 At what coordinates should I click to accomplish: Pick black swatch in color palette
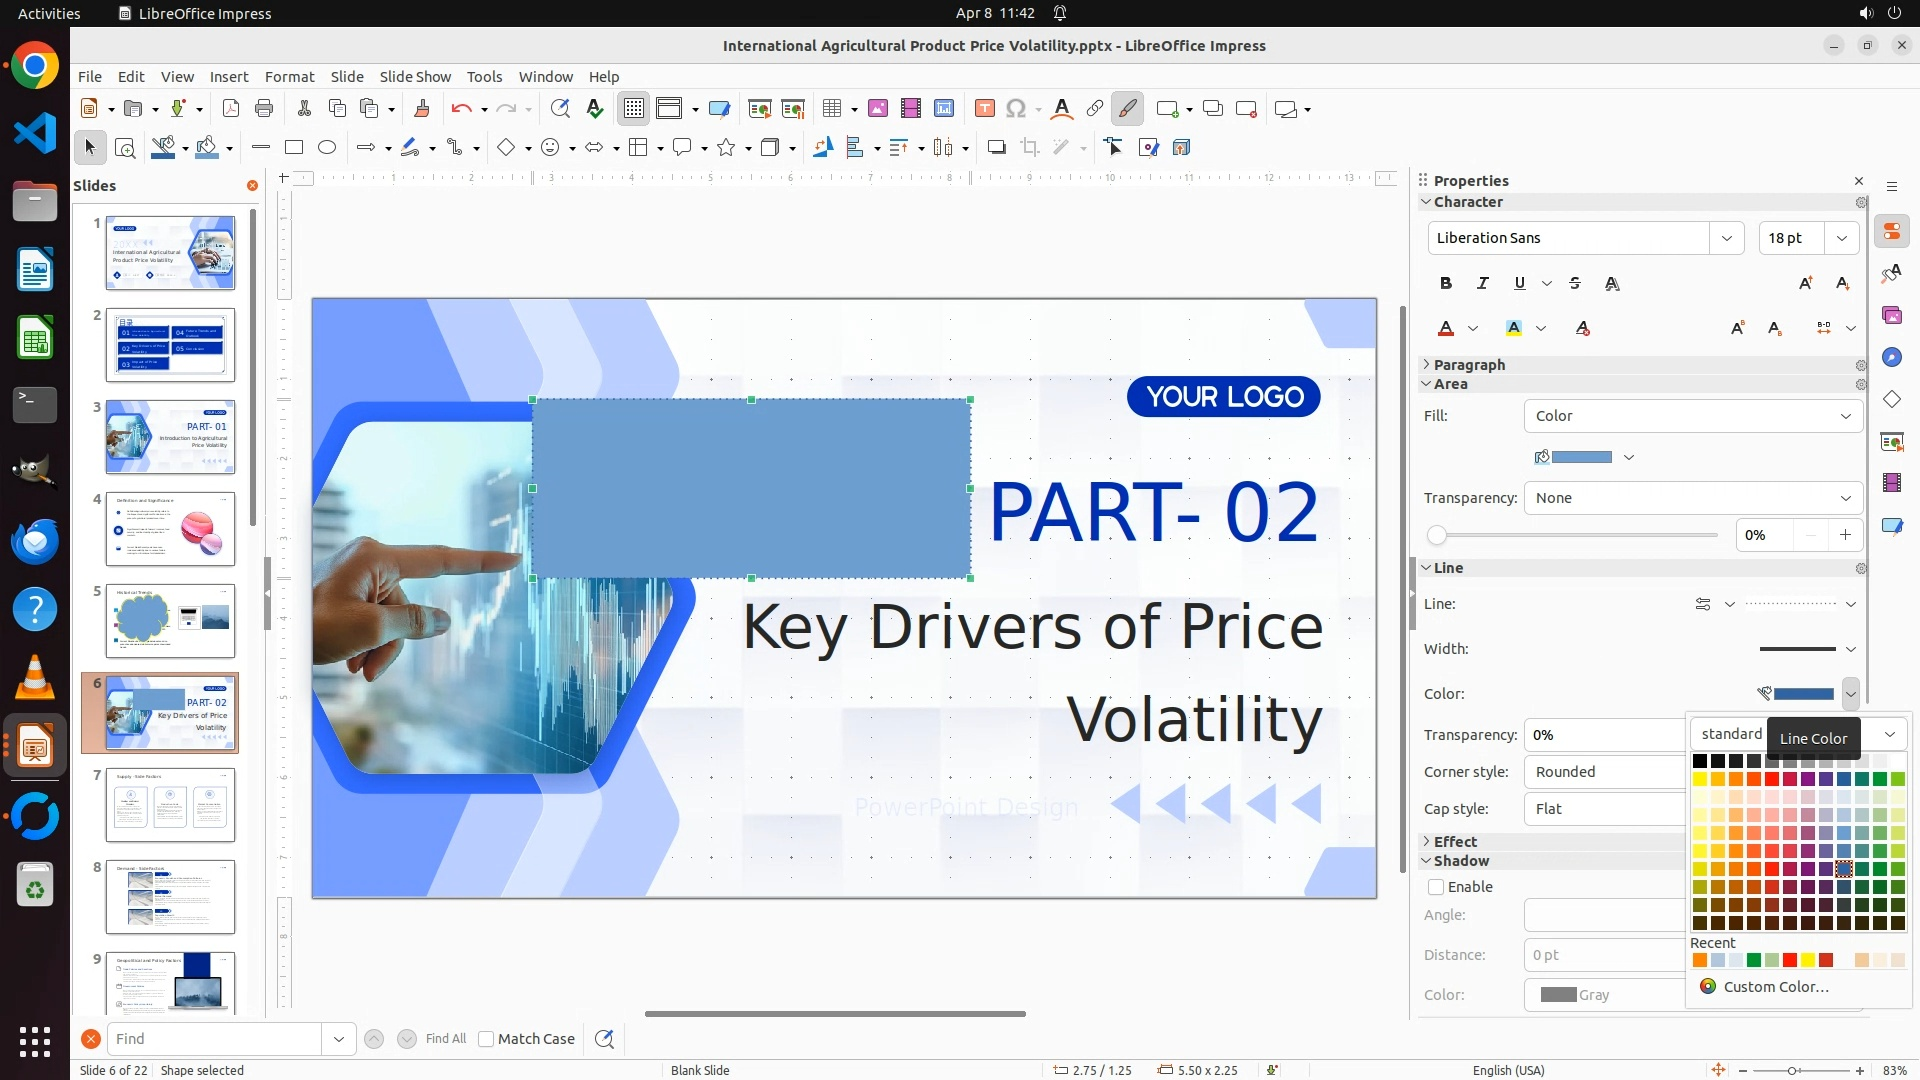click(x=1700, y=761)
